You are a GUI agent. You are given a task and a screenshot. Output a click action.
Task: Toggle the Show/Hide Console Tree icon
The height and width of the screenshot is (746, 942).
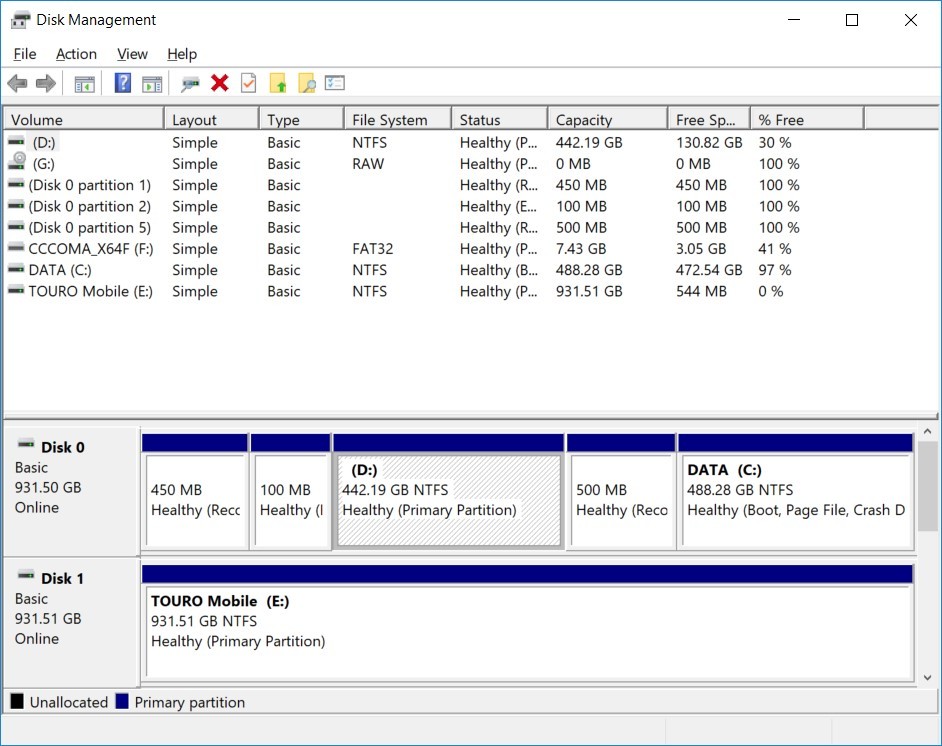[85, 84]
